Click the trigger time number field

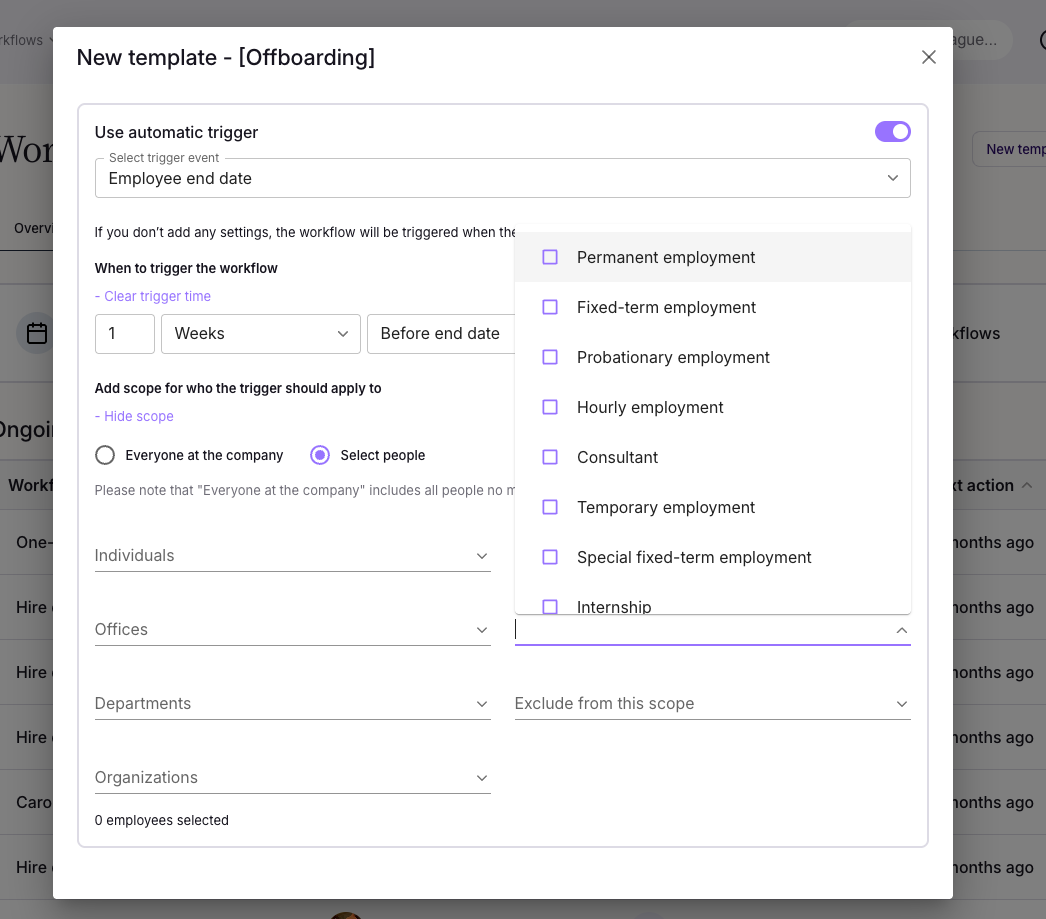pyautogui.click(x=124, y=334)
